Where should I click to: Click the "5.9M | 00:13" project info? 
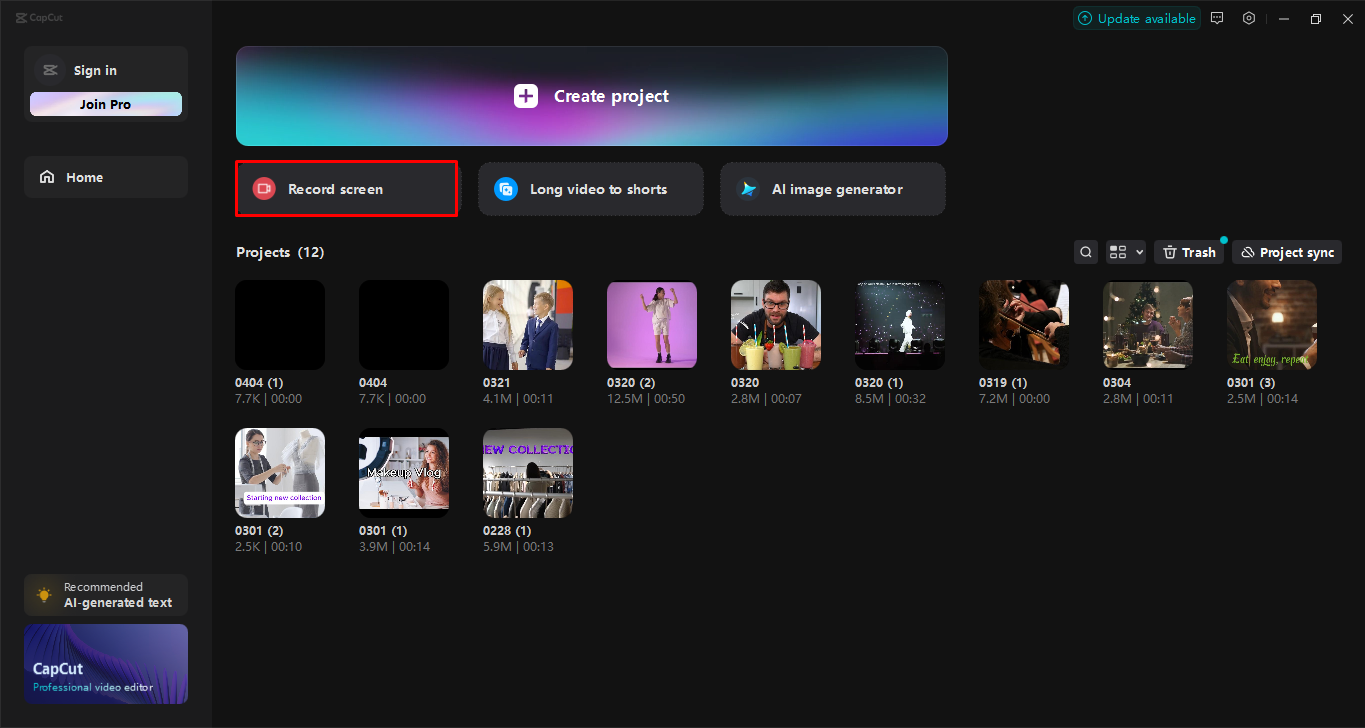tap(518, 547)
